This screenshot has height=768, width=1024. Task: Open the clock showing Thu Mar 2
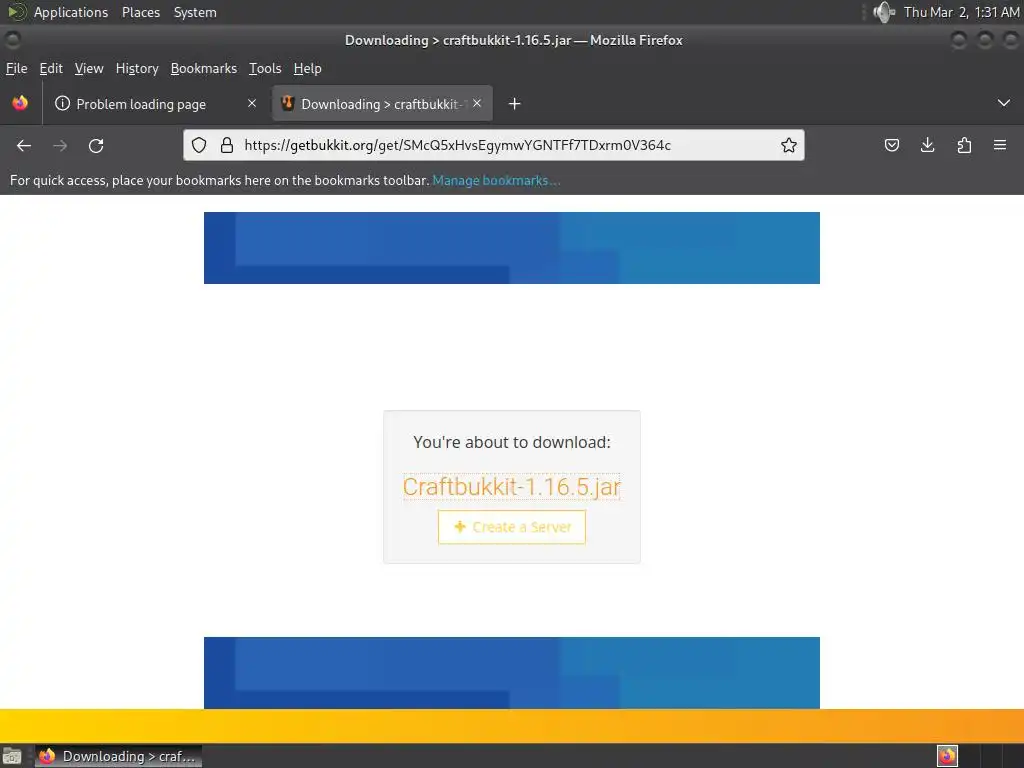point(961,12)
